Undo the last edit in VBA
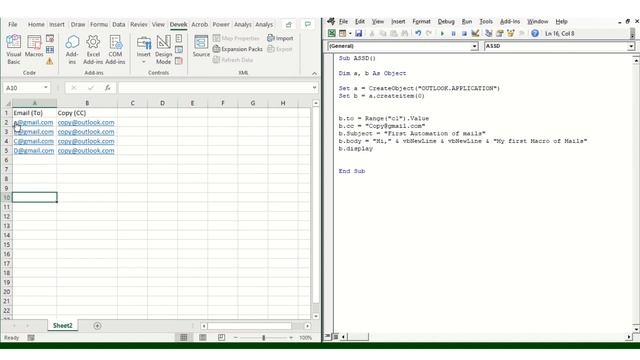This screenshot has width=640, height=360. [418, 33]
